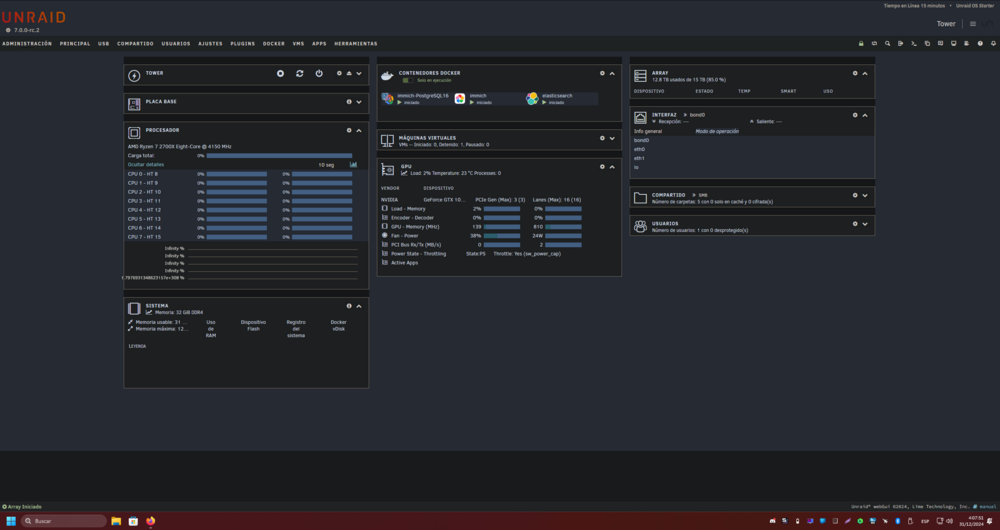Open Máquinas Virtuales settings gear
This screenshot has width=1000, height=530.
click(x=602, y=138)
